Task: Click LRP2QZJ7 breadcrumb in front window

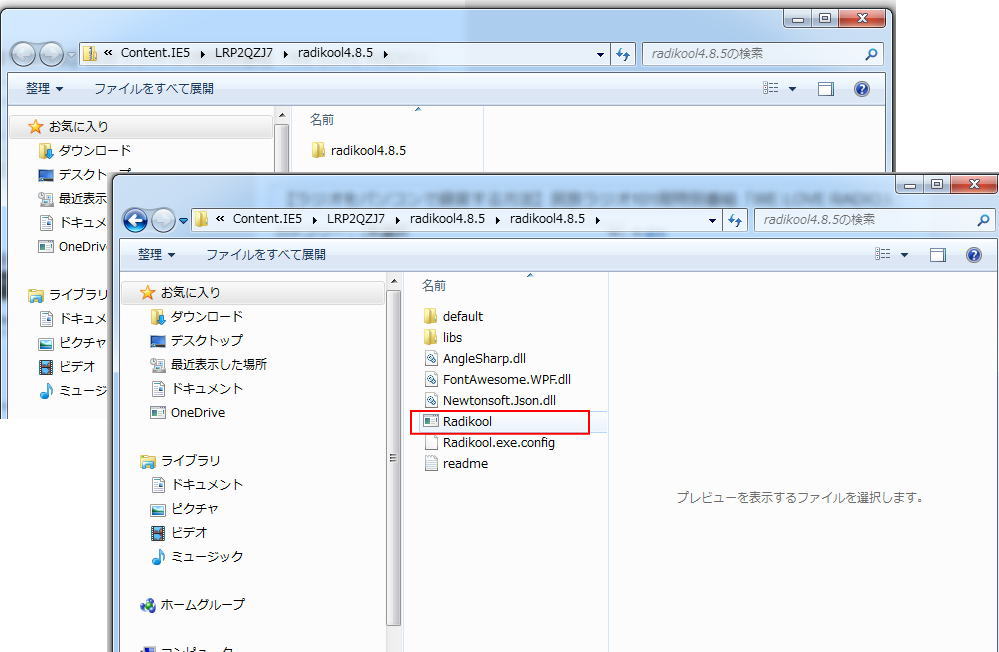Action: [356, 219]
